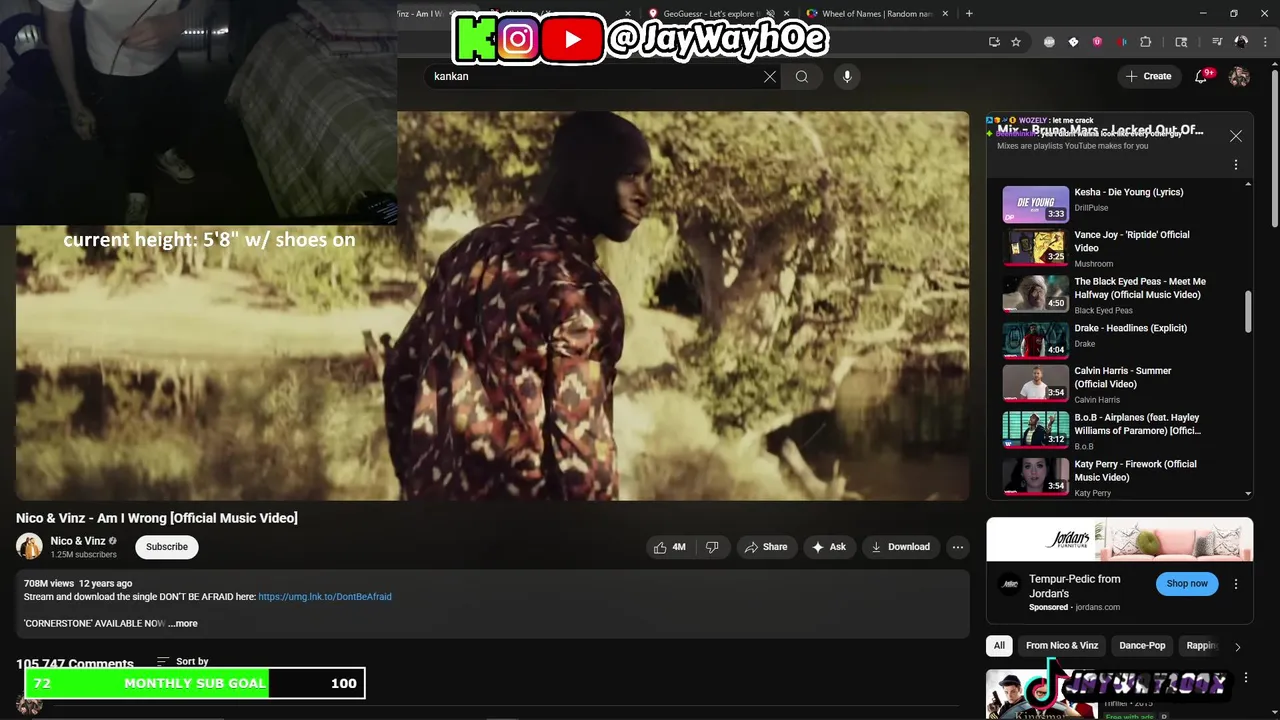Click the video player to pause

tap(492, 306)
